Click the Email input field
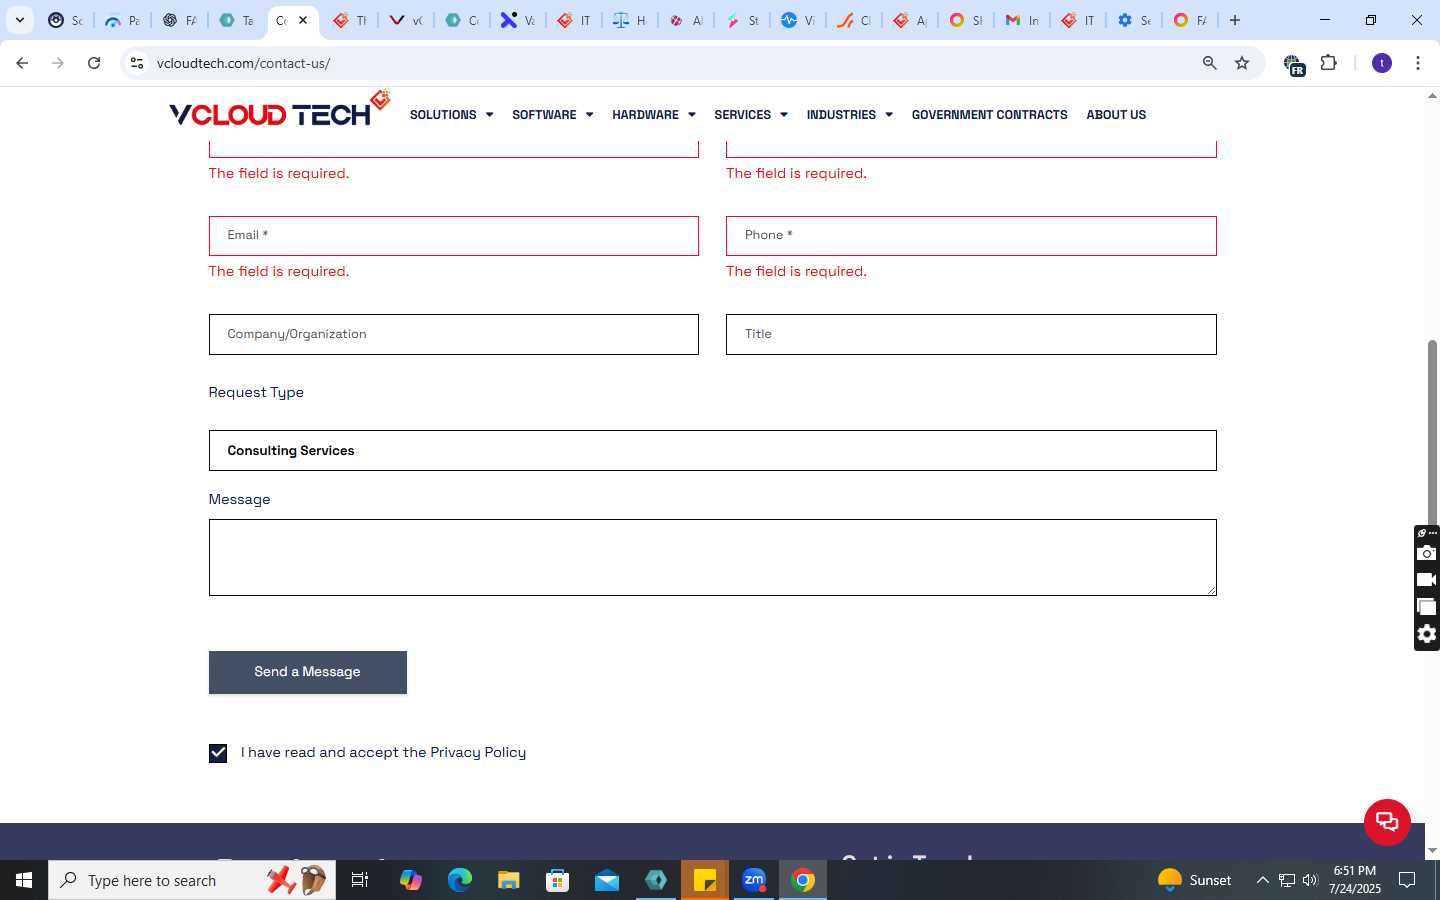Screen dimensions: 1440x900 (453, 236)
